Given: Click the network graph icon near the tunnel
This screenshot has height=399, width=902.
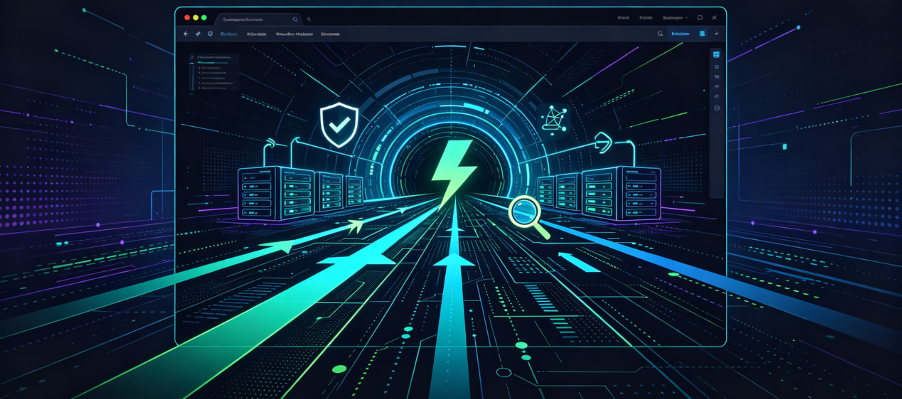Looking at the screenshot, I should [x=553, y=120].
